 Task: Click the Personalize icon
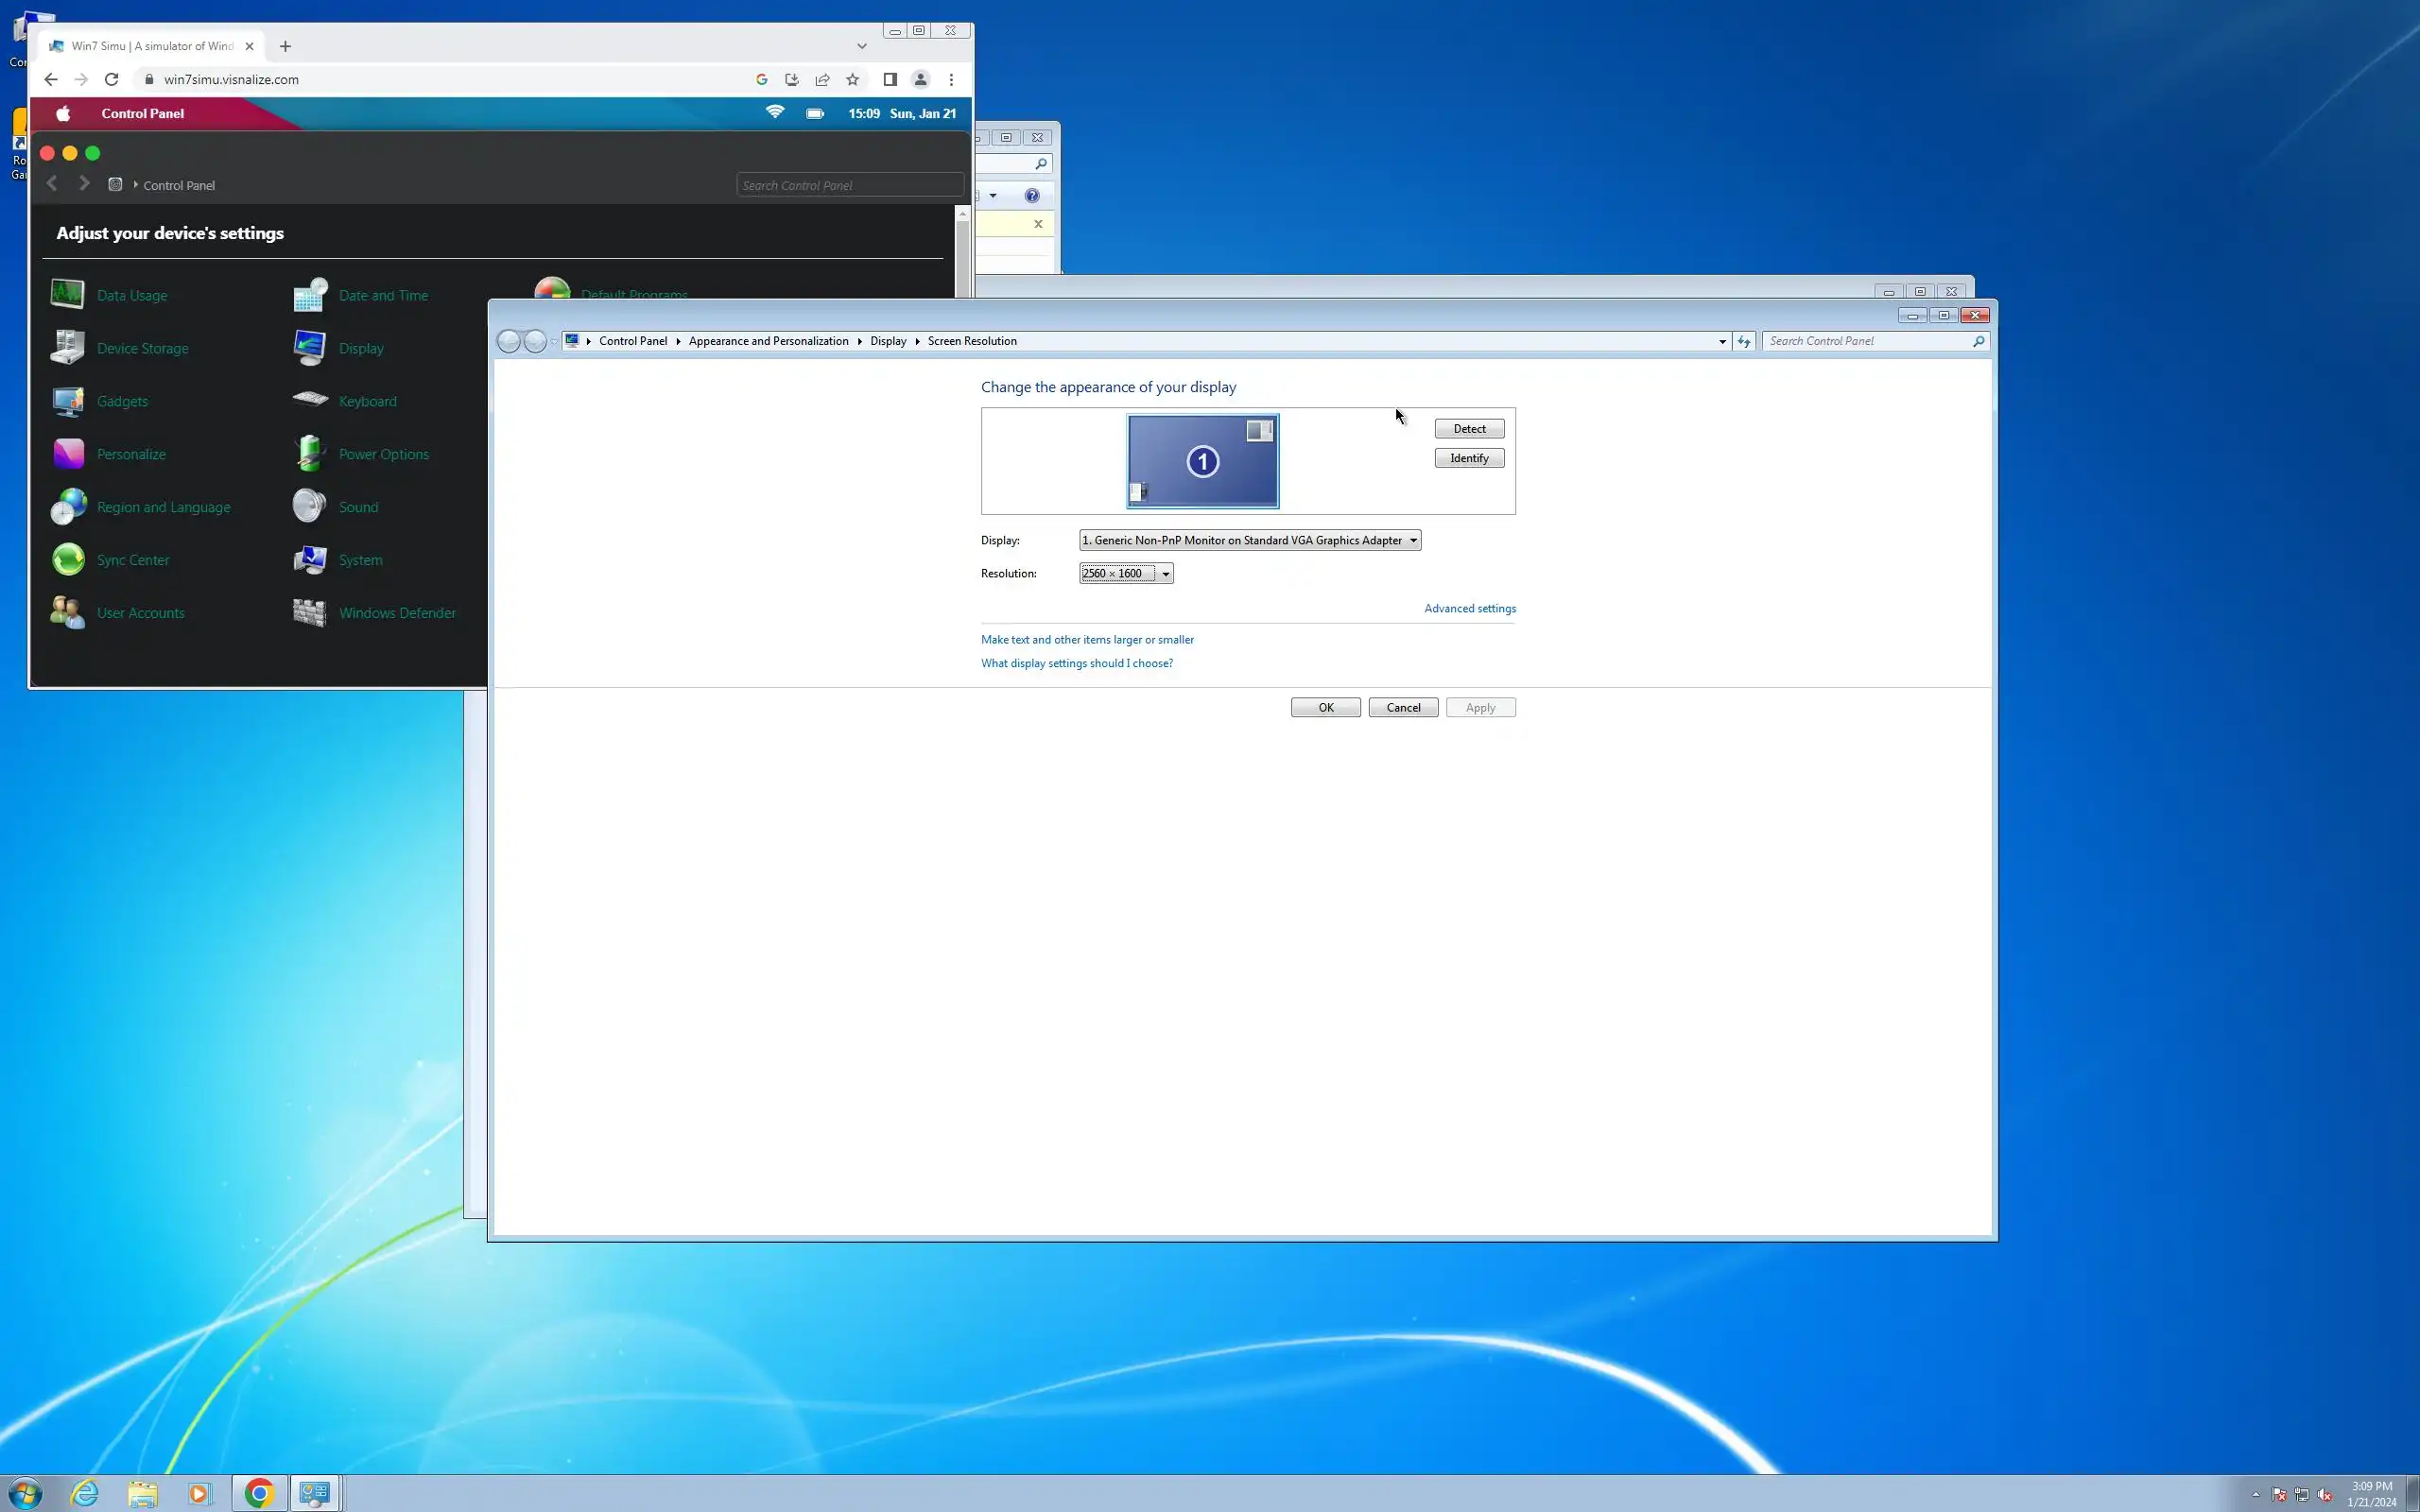point(69,454)
